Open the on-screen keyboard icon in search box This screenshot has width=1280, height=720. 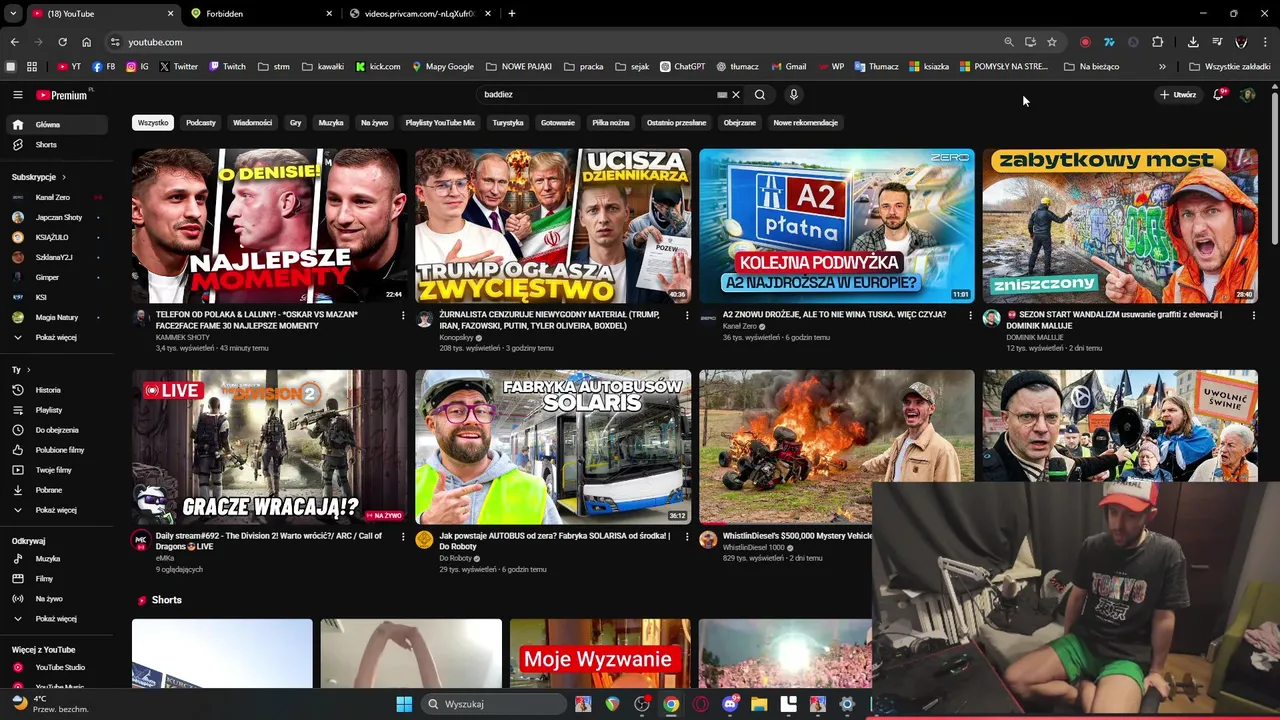(x=722, y=95)
